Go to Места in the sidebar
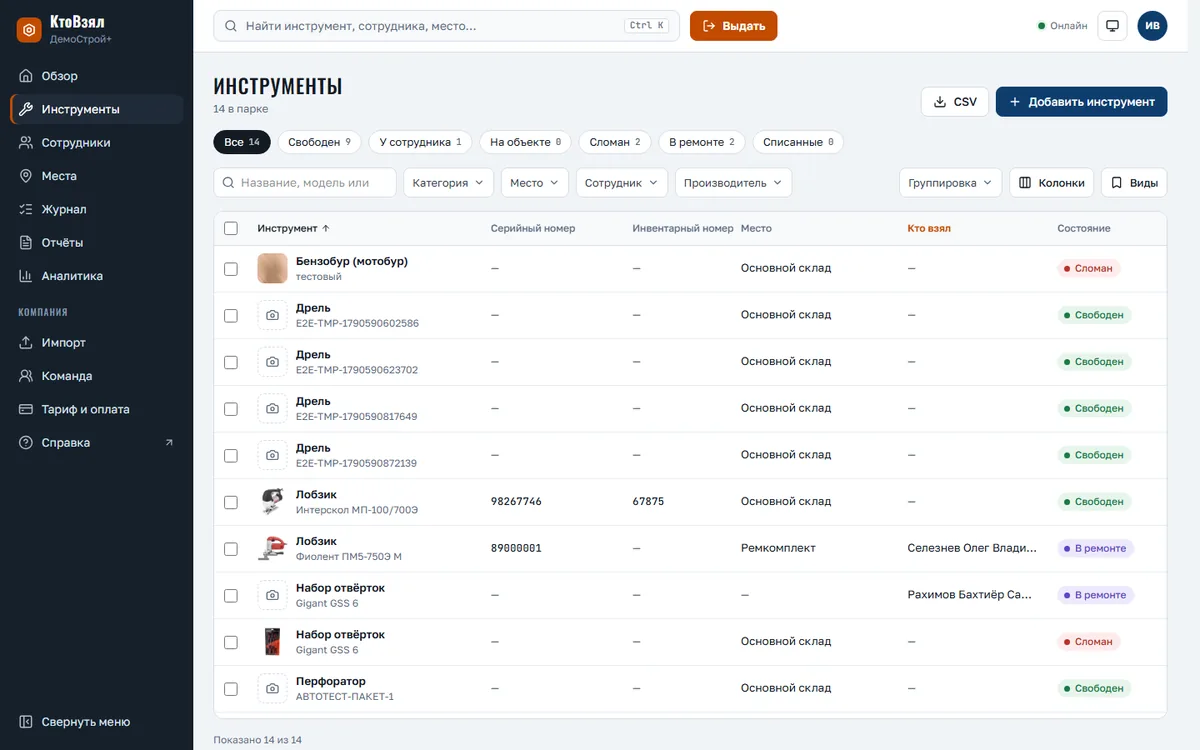 tap(96, 176)
